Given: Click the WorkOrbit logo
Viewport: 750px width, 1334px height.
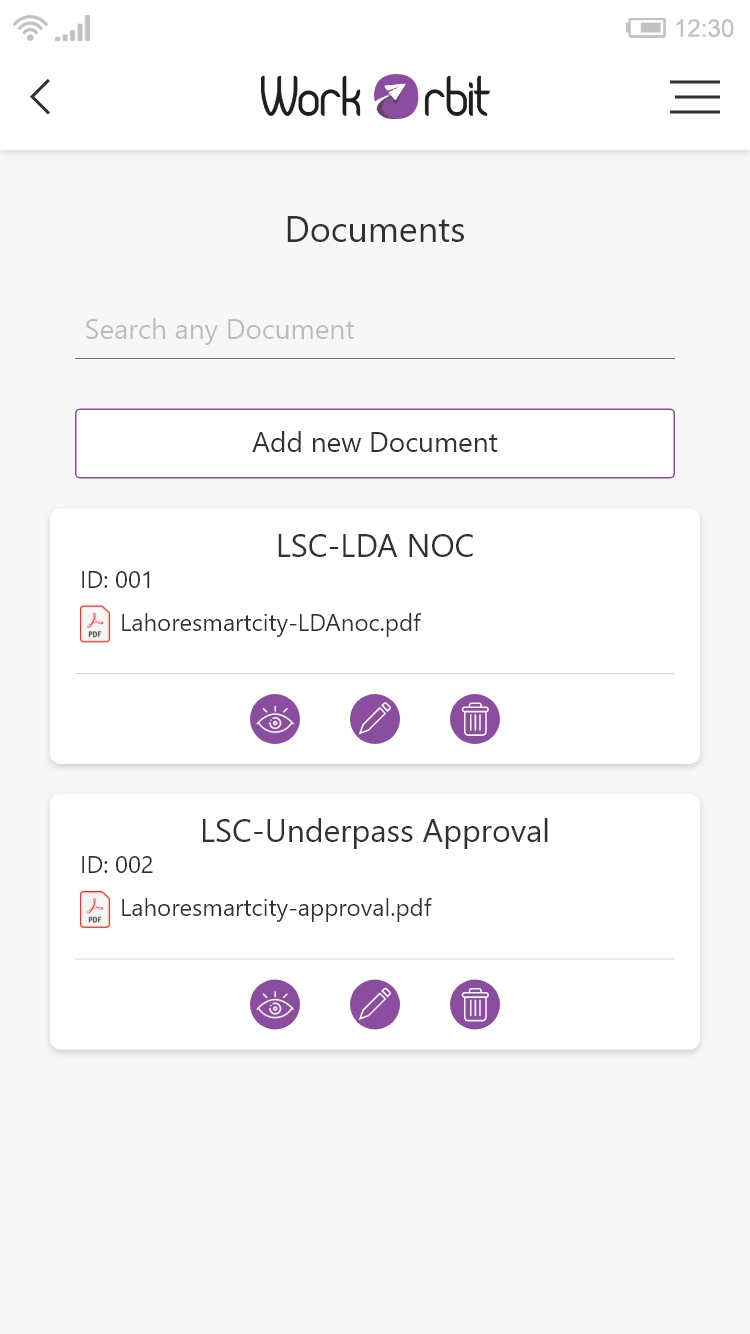Looking at the screenshot, I should point(375,97).
